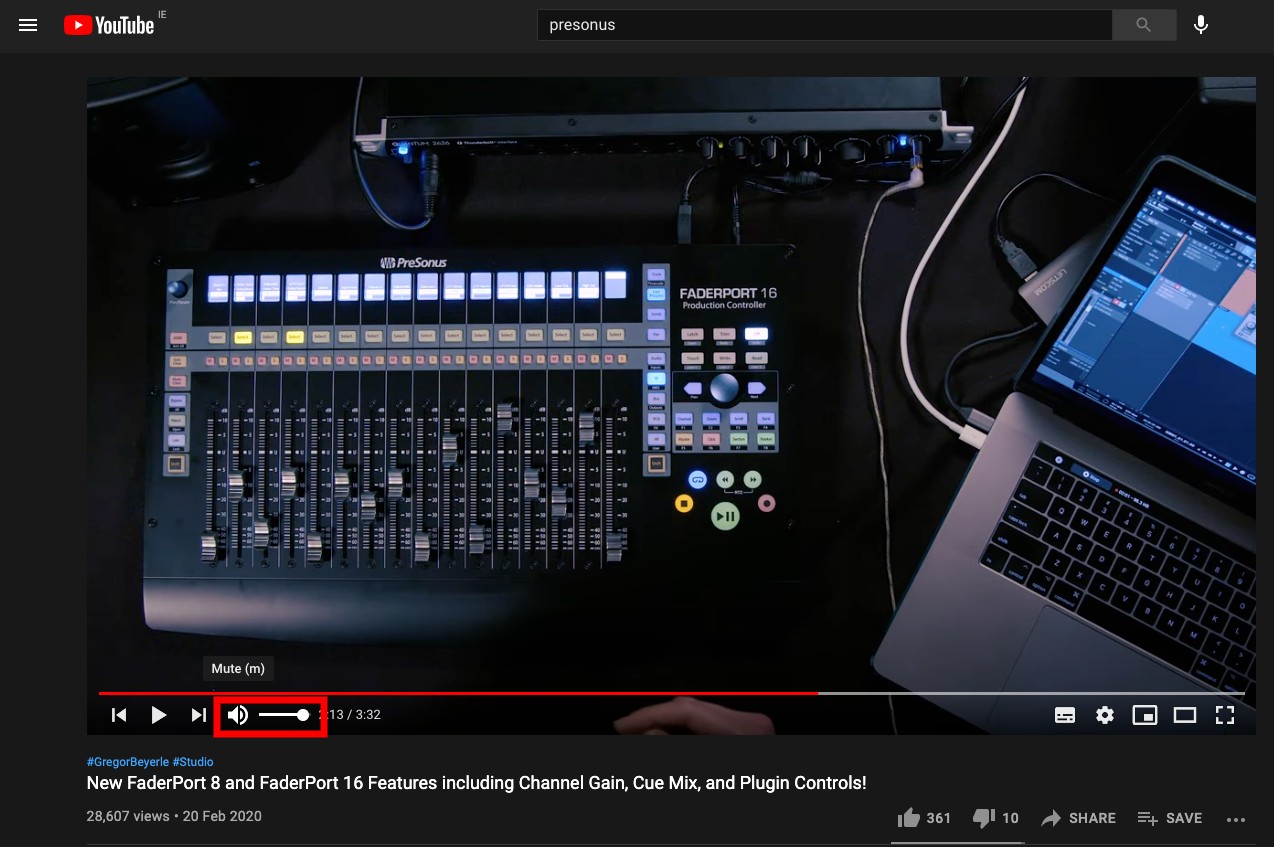Save the video to a playlist
Image resolution: width=1274 pixels, height=847 pixels.
[1169, 817]
